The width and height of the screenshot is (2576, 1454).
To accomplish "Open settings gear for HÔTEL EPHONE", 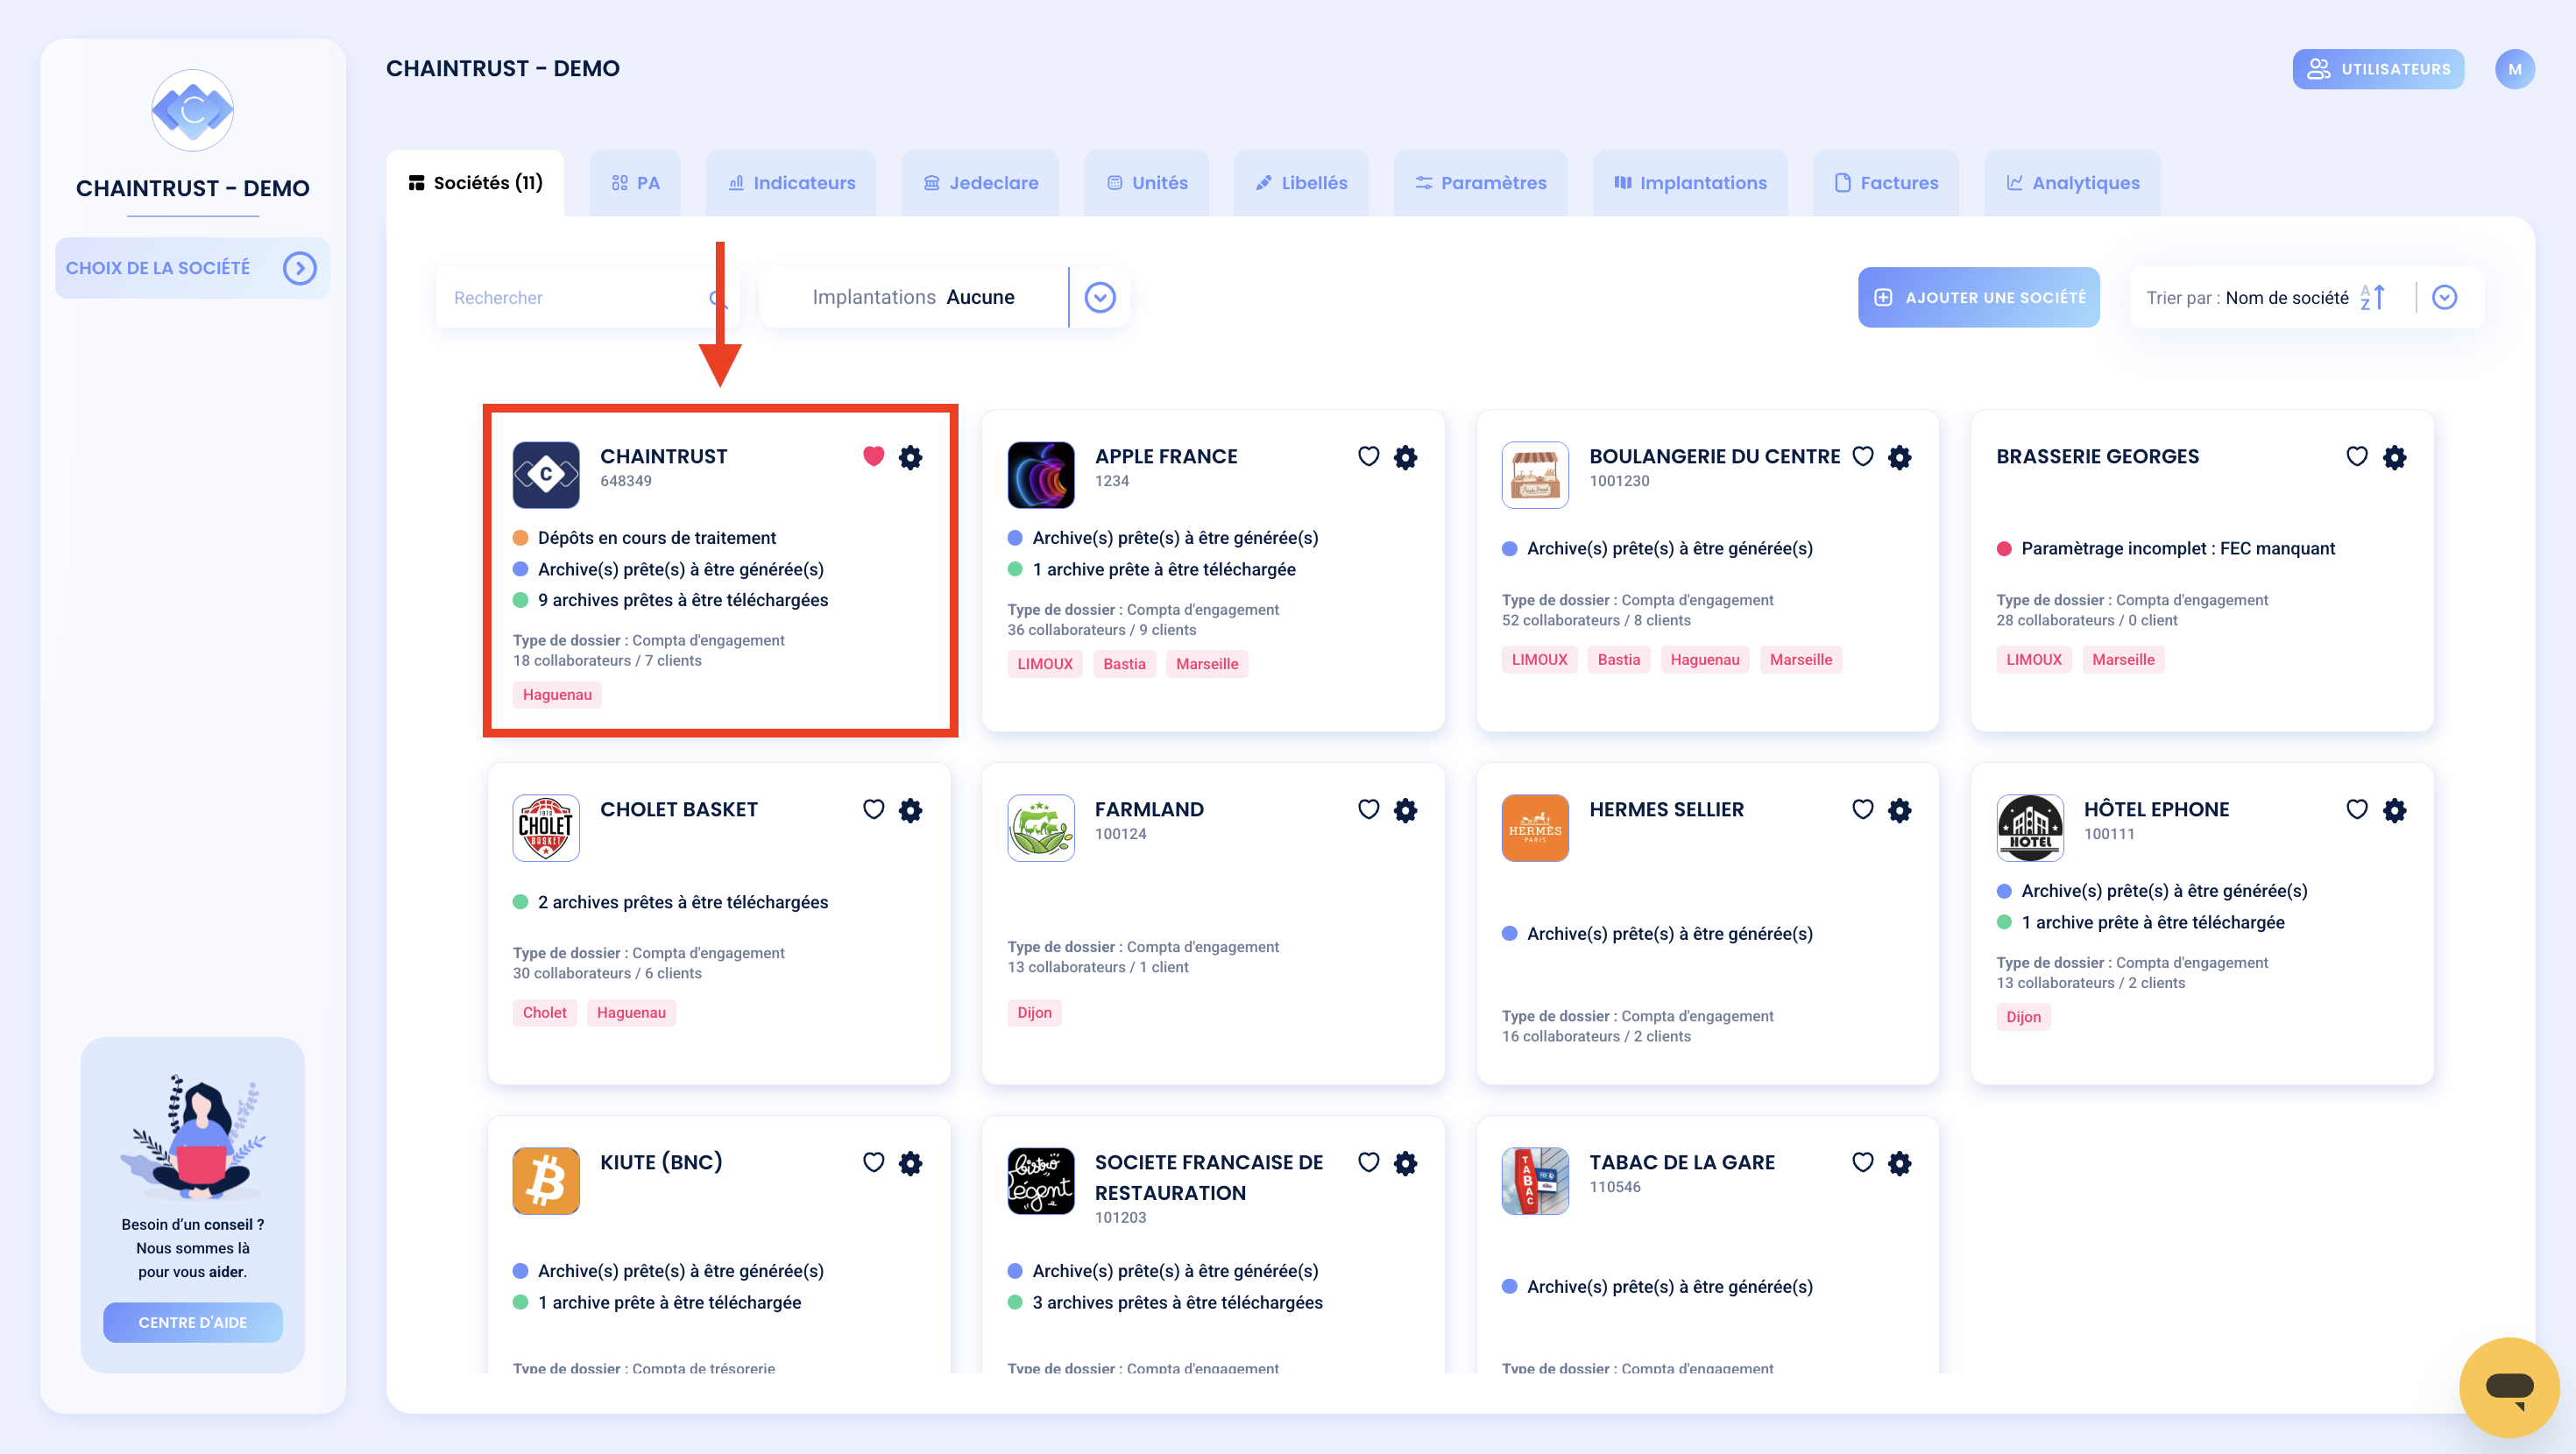I will (x=2394, y=810).
